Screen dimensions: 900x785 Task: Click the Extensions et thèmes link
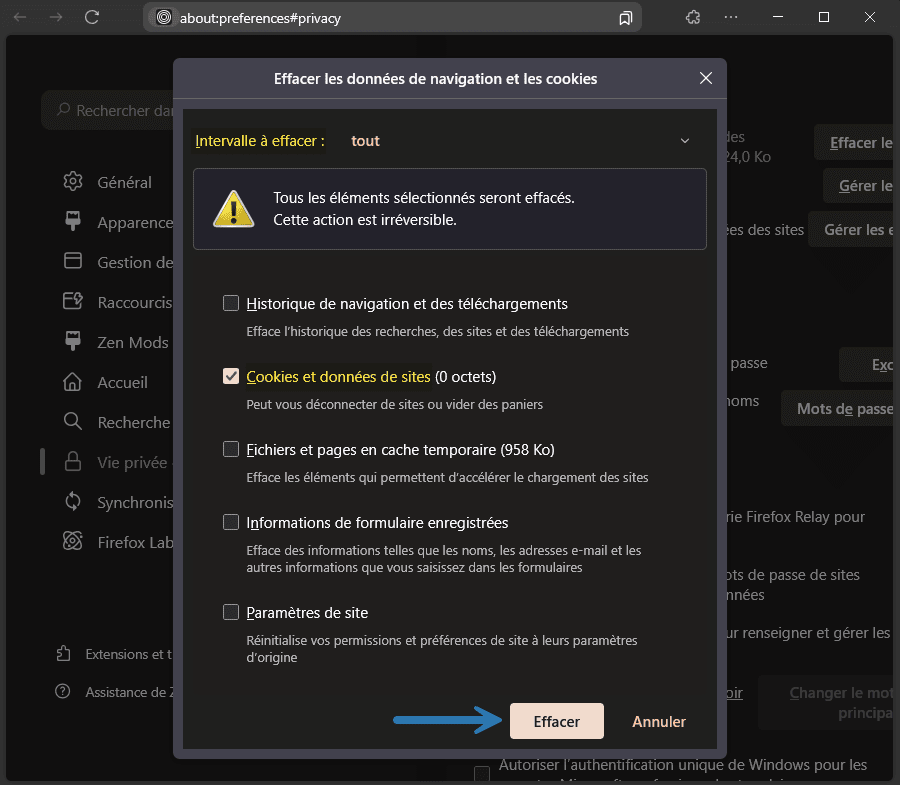[129, 654]
